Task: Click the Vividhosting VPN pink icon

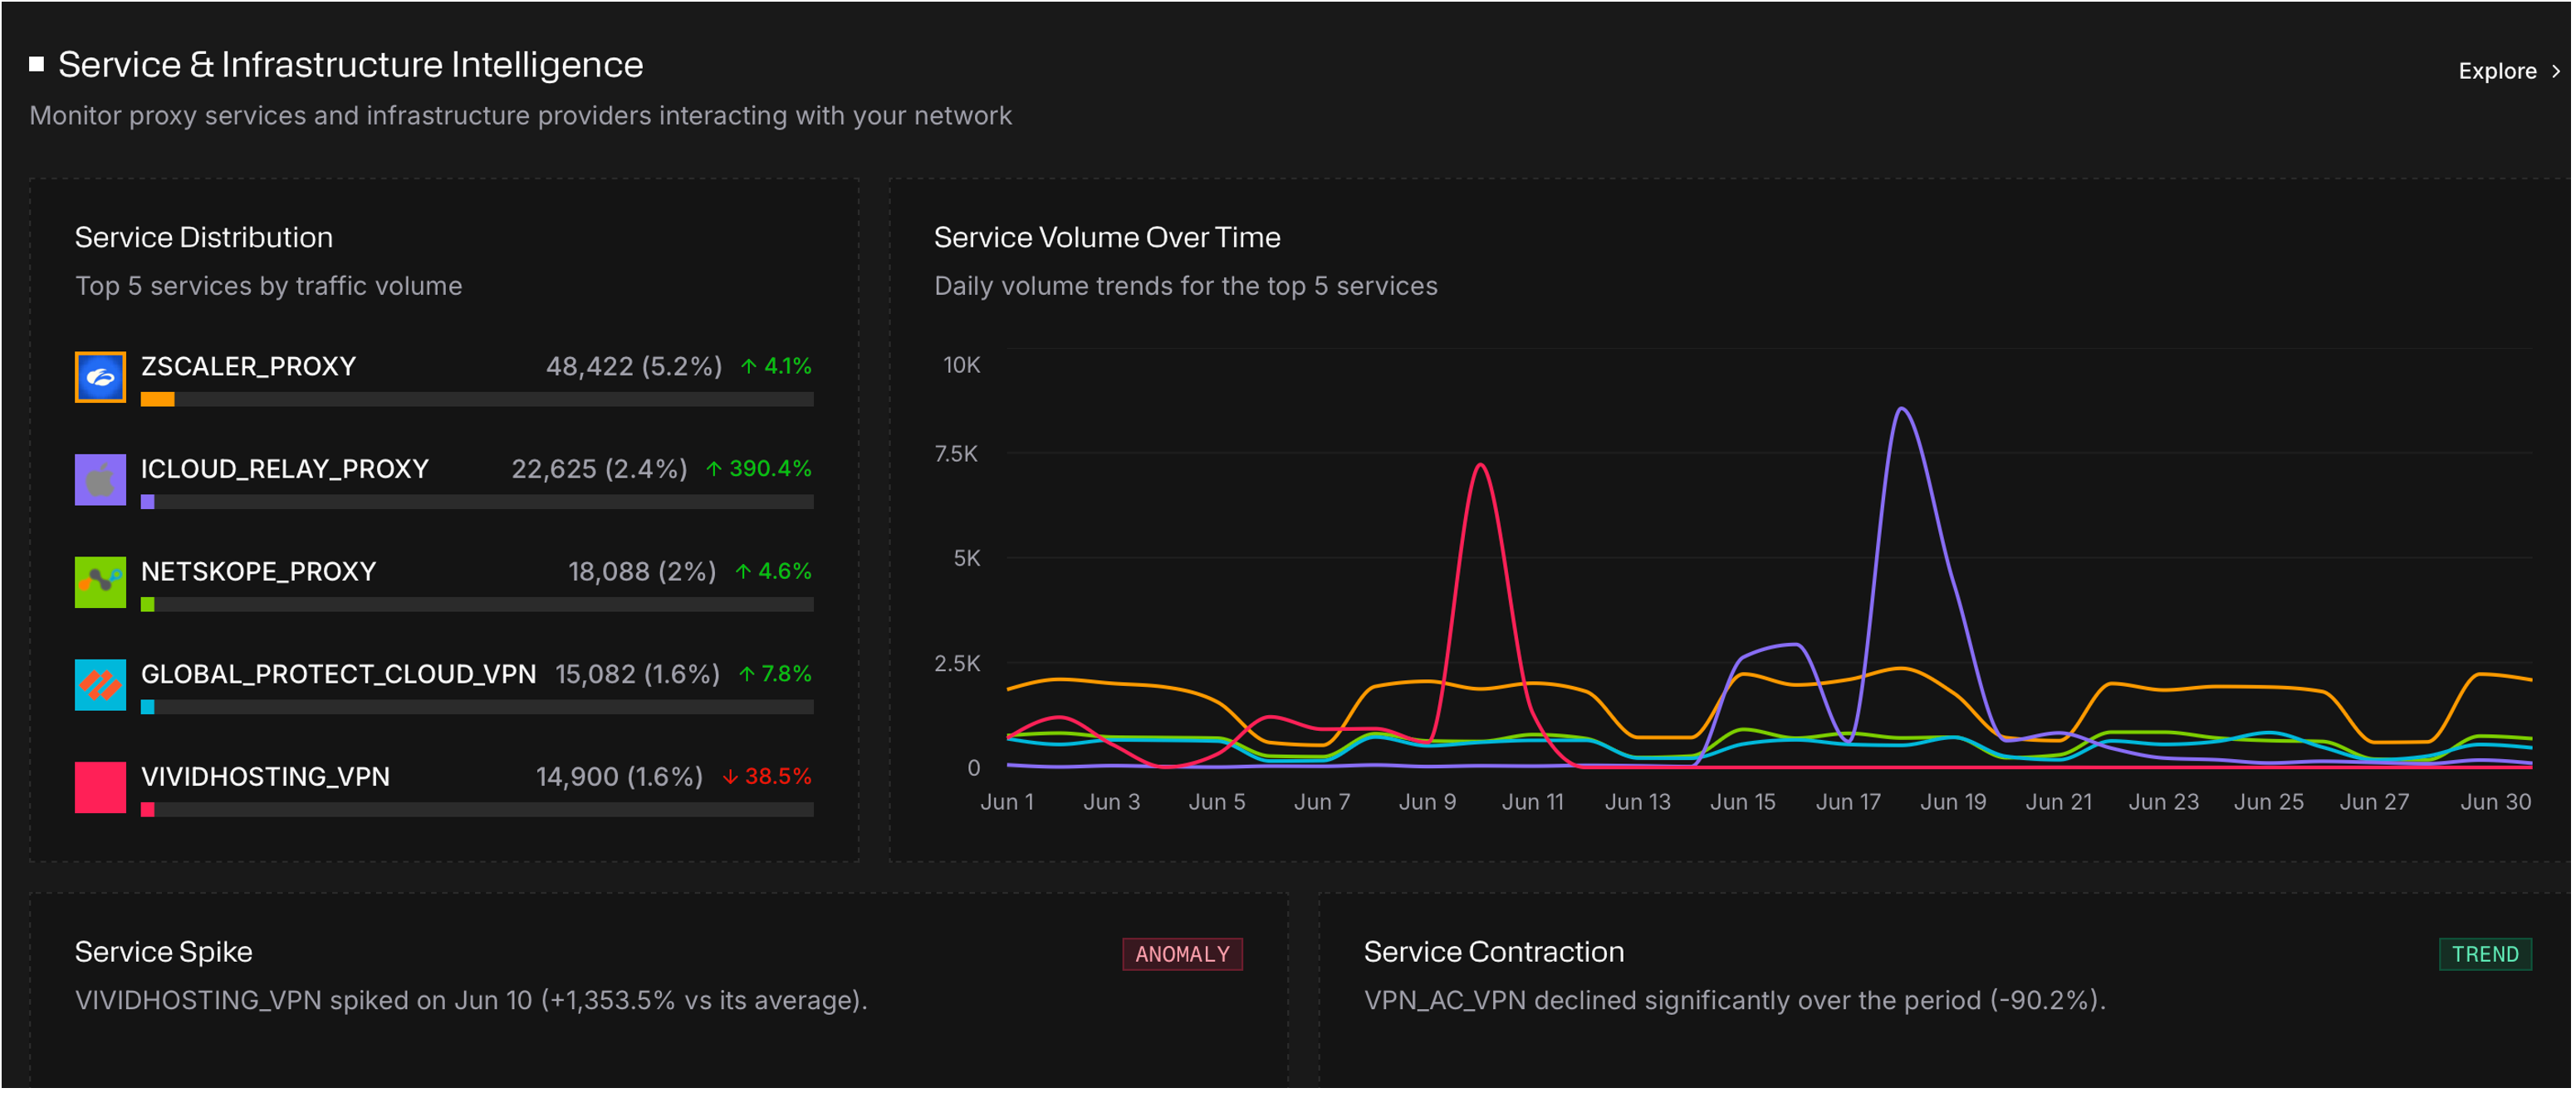Action: pos(100,787)
